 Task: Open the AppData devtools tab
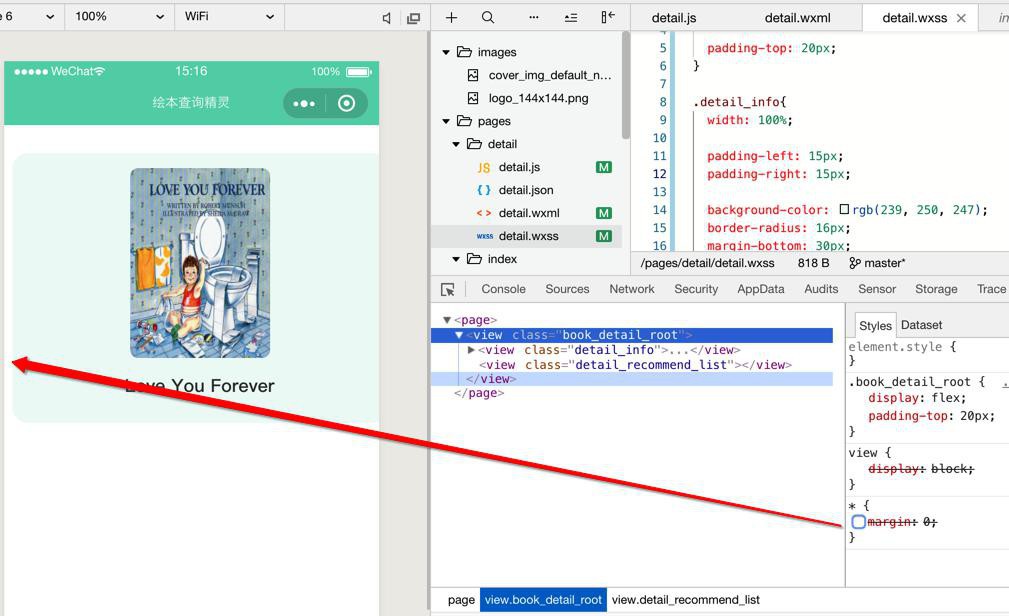click(x=761, y=289)
